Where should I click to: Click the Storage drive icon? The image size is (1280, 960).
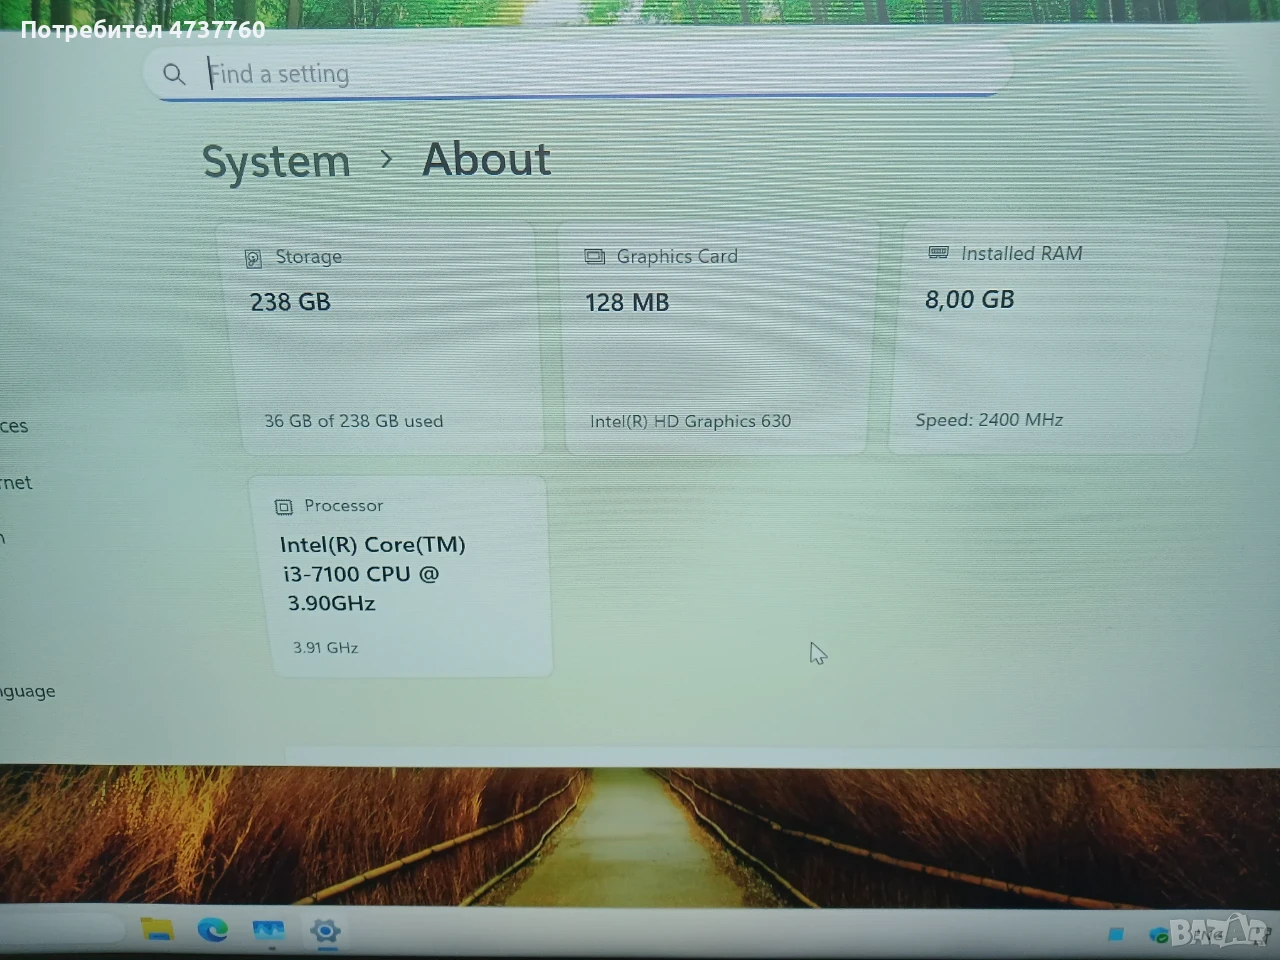point(253,259)
